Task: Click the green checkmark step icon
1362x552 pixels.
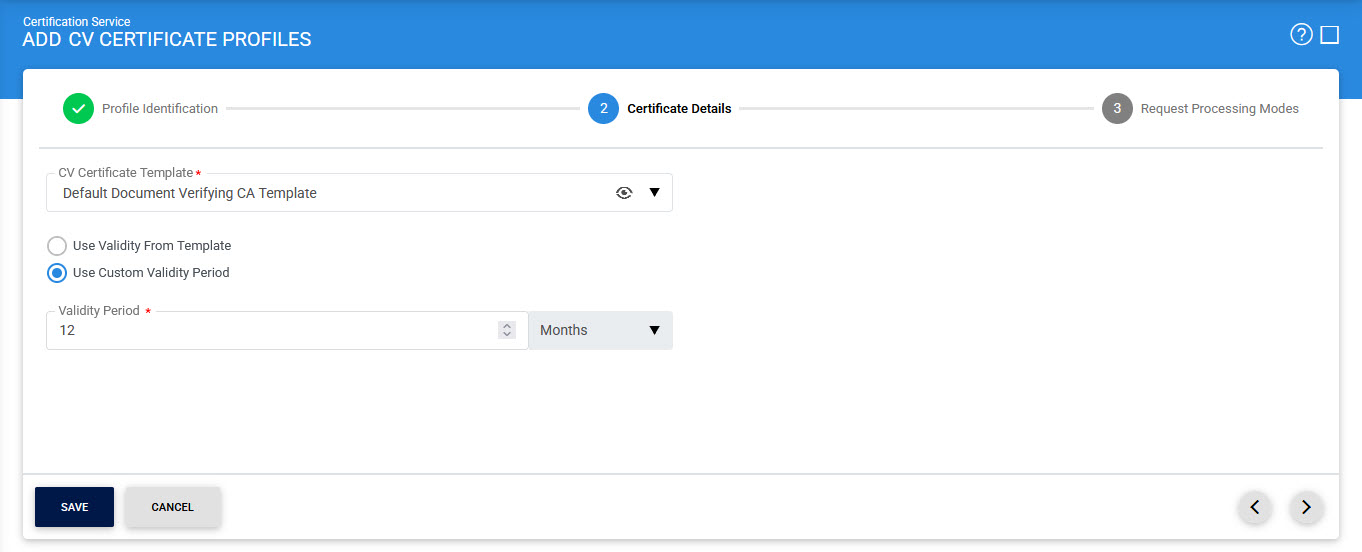Action: 78,109
